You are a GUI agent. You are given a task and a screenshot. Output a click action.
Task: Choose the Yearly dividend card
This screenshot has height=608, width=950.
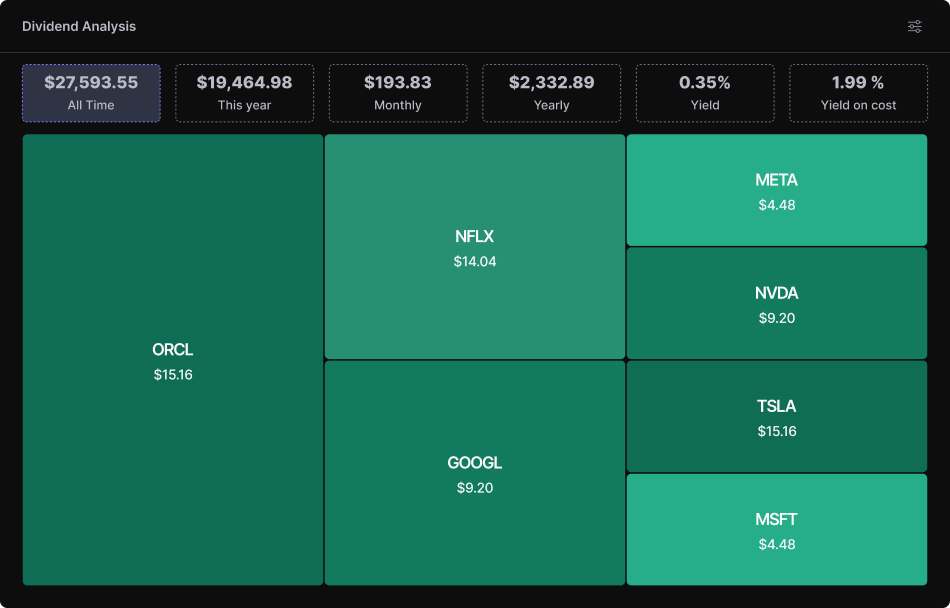(x=551, y=94)
